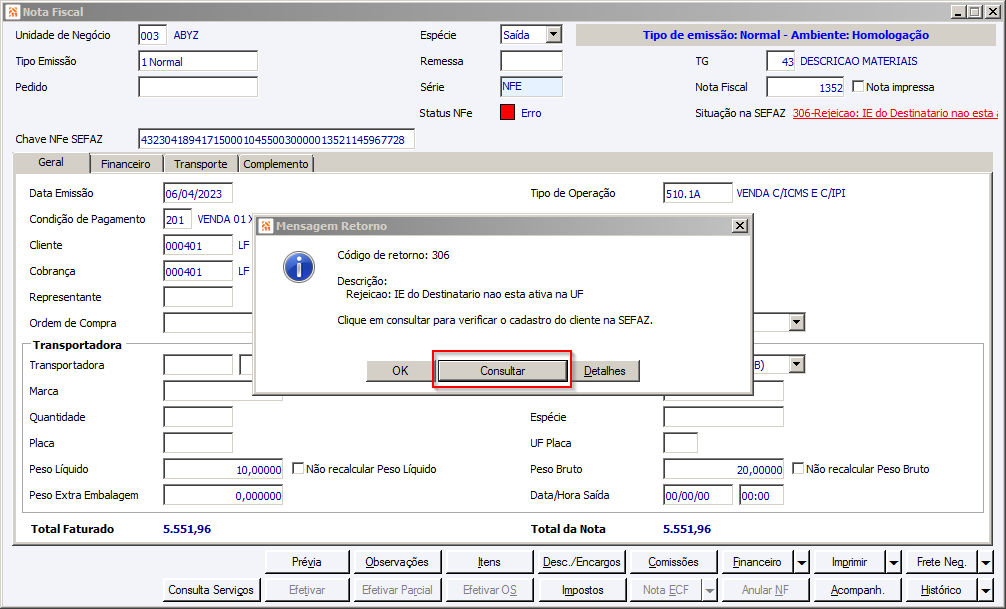Click the Desc./Encargos button

(581, 562)
